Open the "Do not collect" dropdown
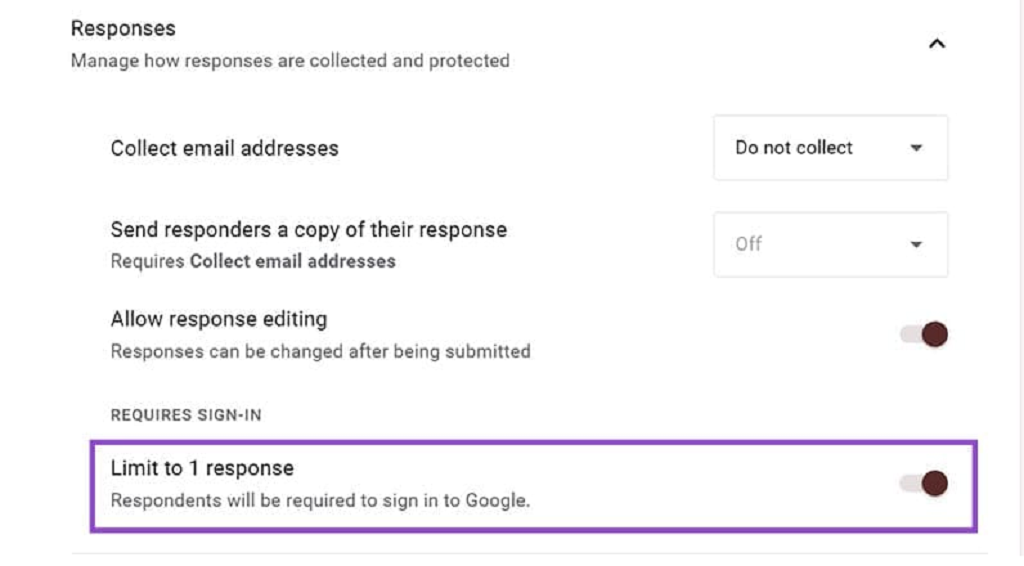 click(x=830, y=148)
